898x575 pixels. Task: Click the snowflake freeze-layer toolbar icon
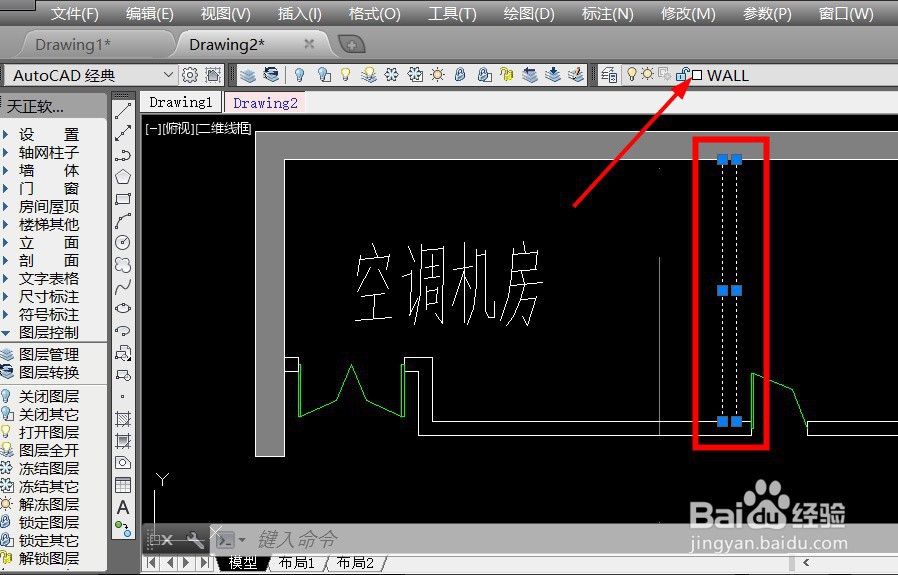391,75
